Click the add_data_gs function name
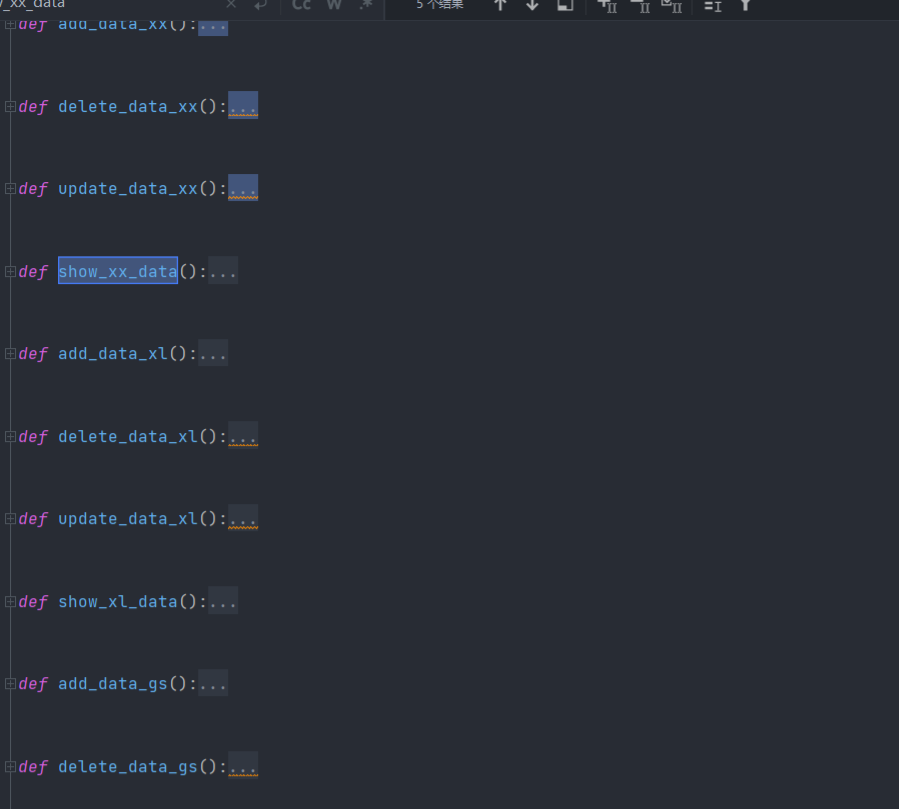 click(113, 684)
